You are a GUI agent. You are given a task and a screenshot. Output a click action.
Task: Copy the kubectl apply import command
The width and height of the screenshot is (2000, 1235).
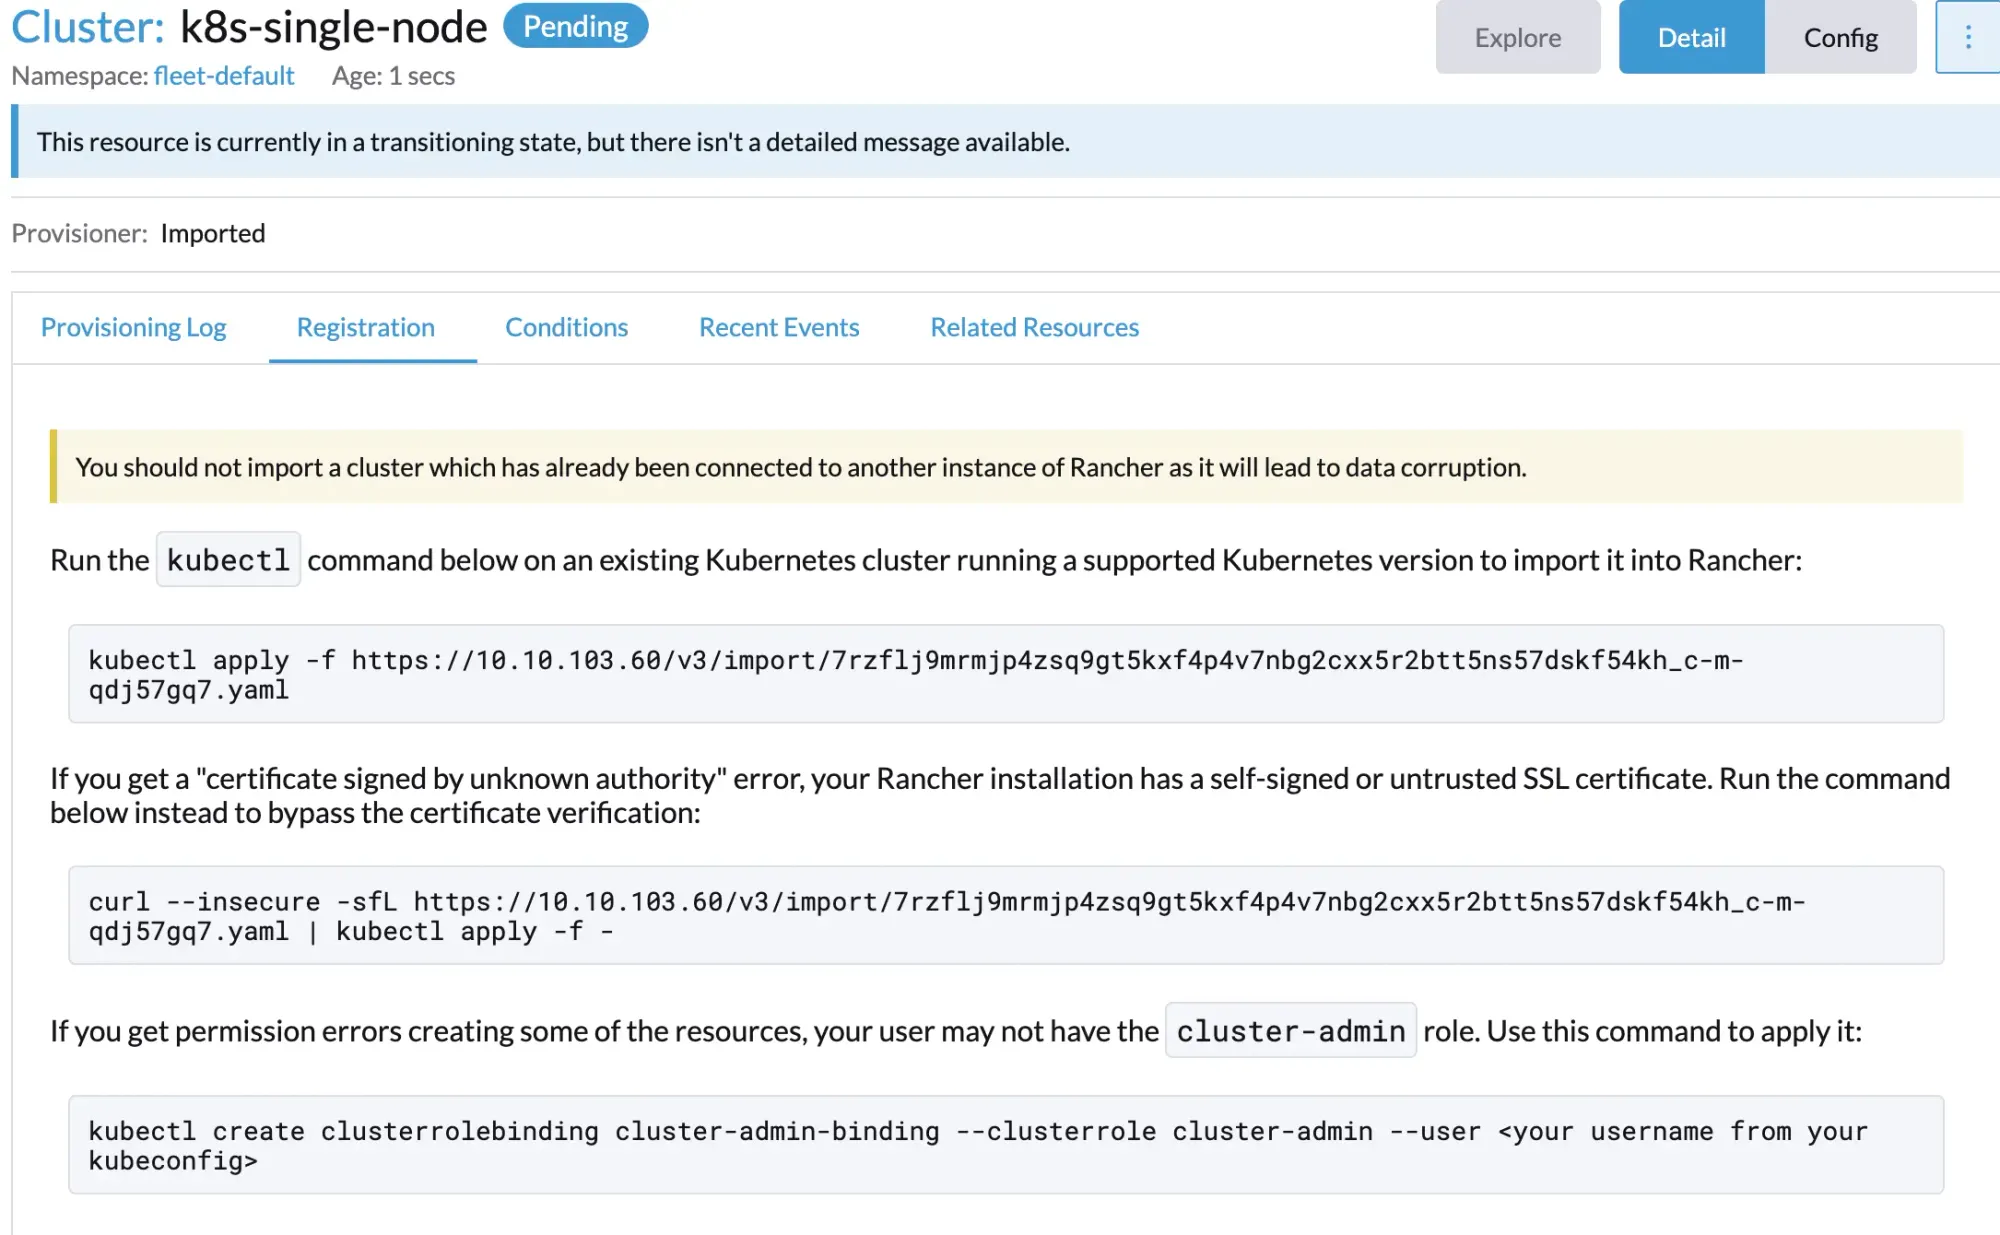pyautogui.click(x=1005, y=674)
